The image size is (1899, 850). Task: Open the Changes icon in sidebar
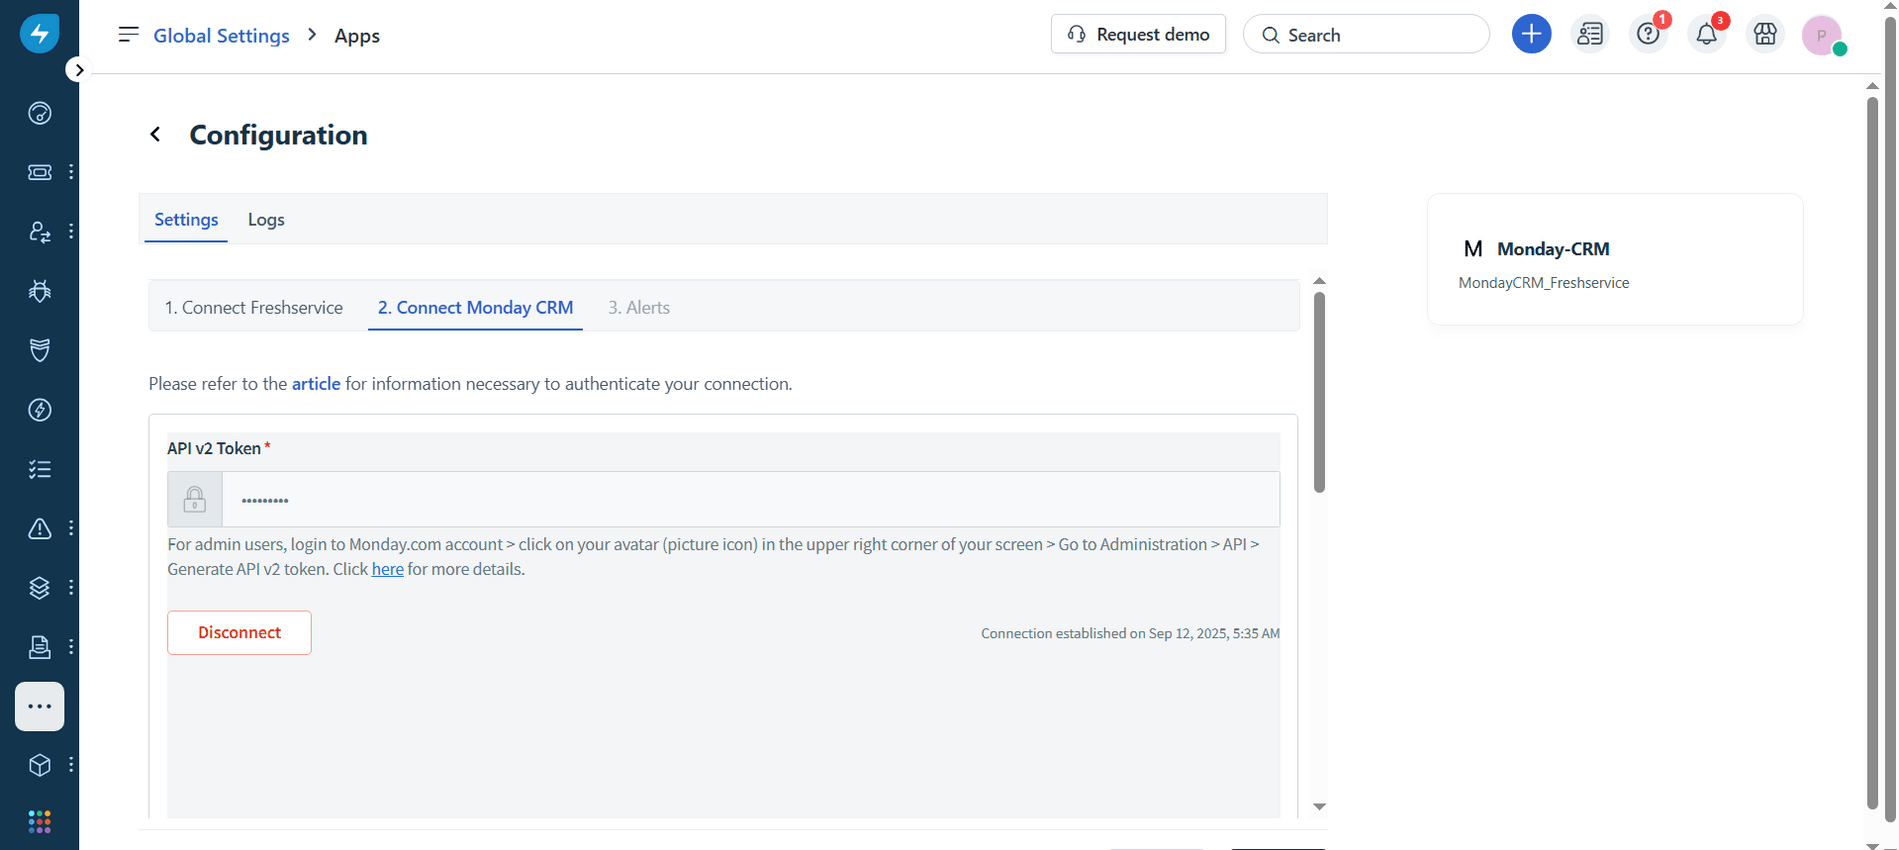(x=39, y=232)
